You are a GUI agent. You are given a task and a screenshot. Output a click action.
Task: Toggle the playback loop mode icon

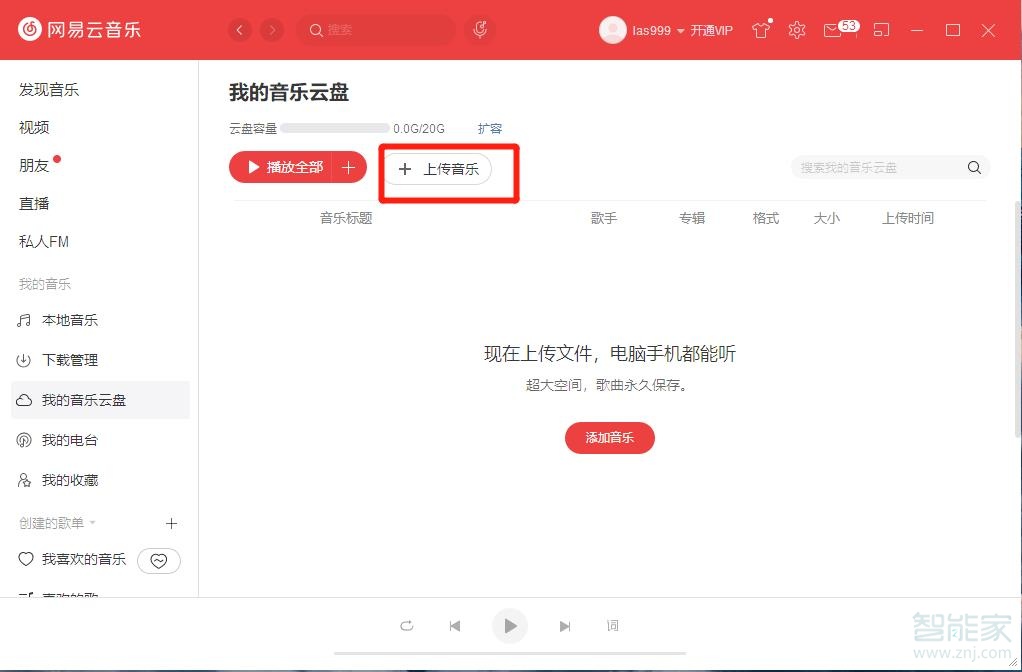(x=407, y=626)
